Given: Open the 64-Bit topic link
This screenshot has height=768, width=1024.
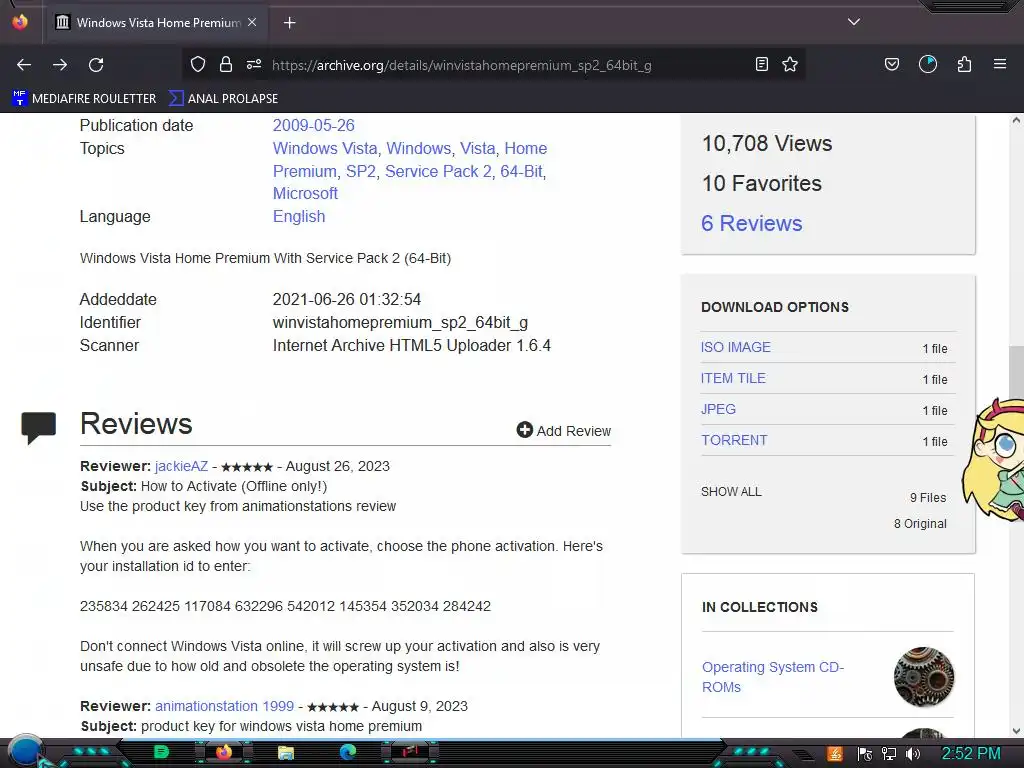Looking at the screenshot, I should click(x=521, y=171).
